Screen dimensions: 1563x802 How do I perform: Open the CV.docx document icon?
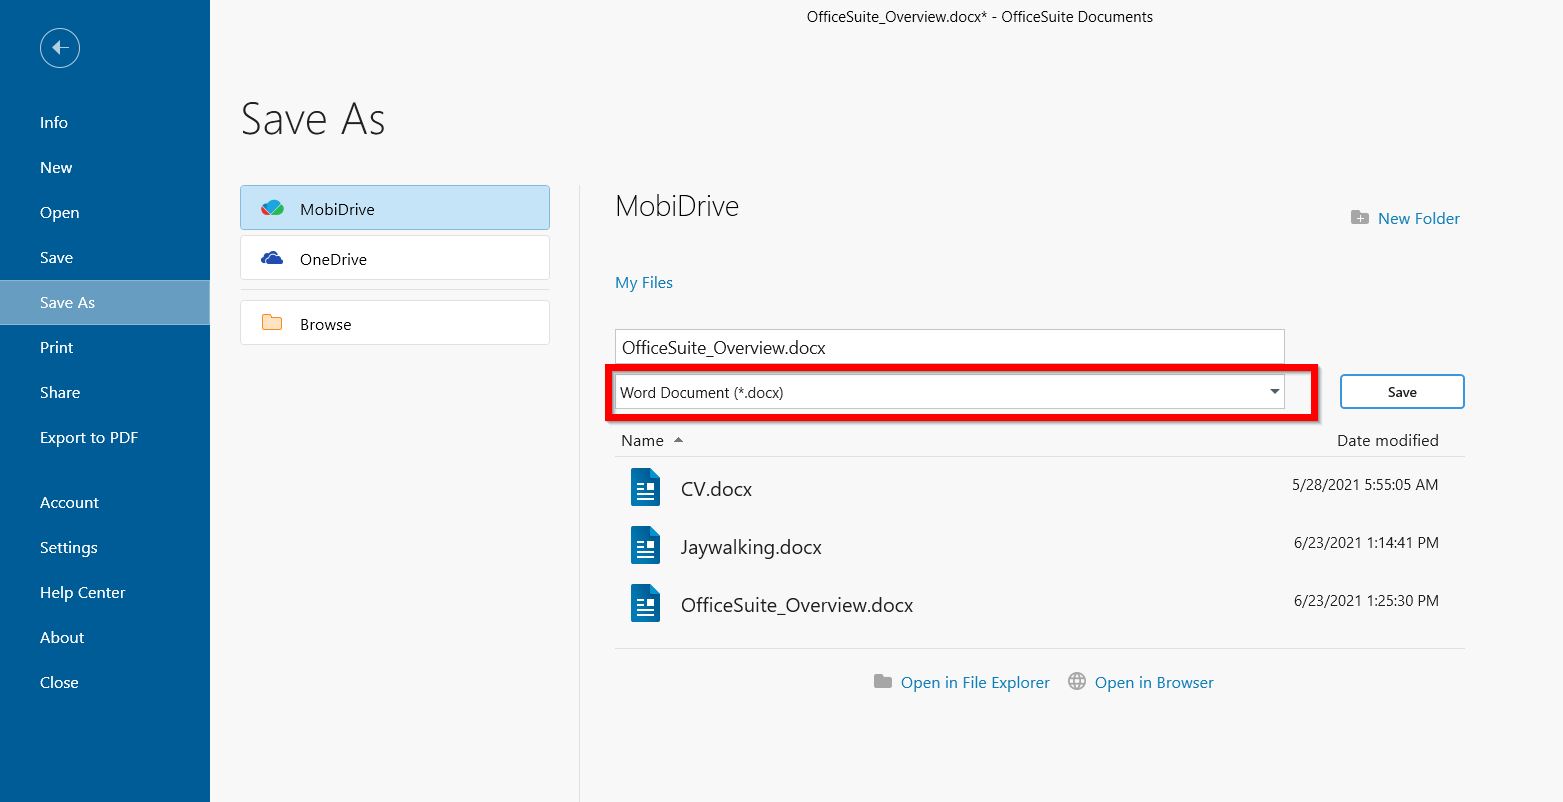coord(645,488)
